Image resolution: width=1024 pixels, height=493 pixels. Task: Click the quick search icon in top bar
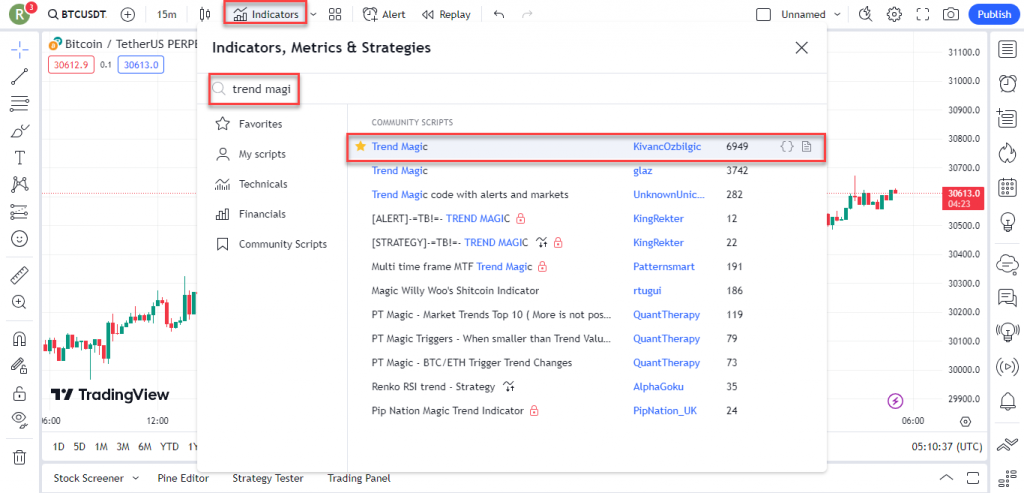coord(865,14)
